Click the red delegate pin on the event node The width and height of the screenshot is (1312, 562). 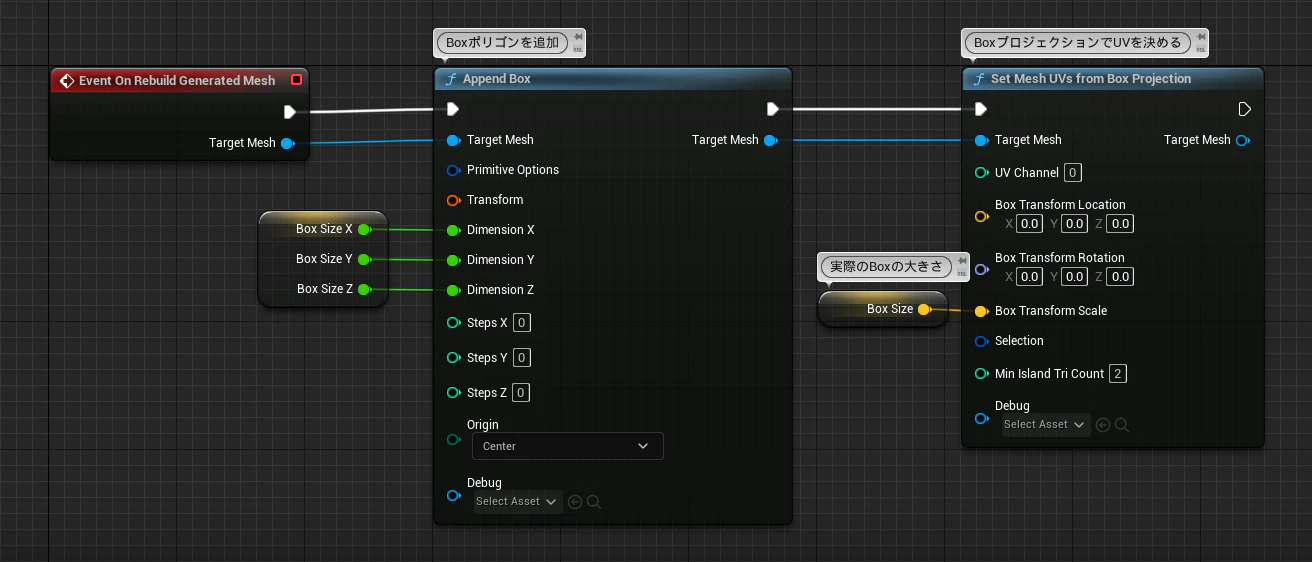296,80
